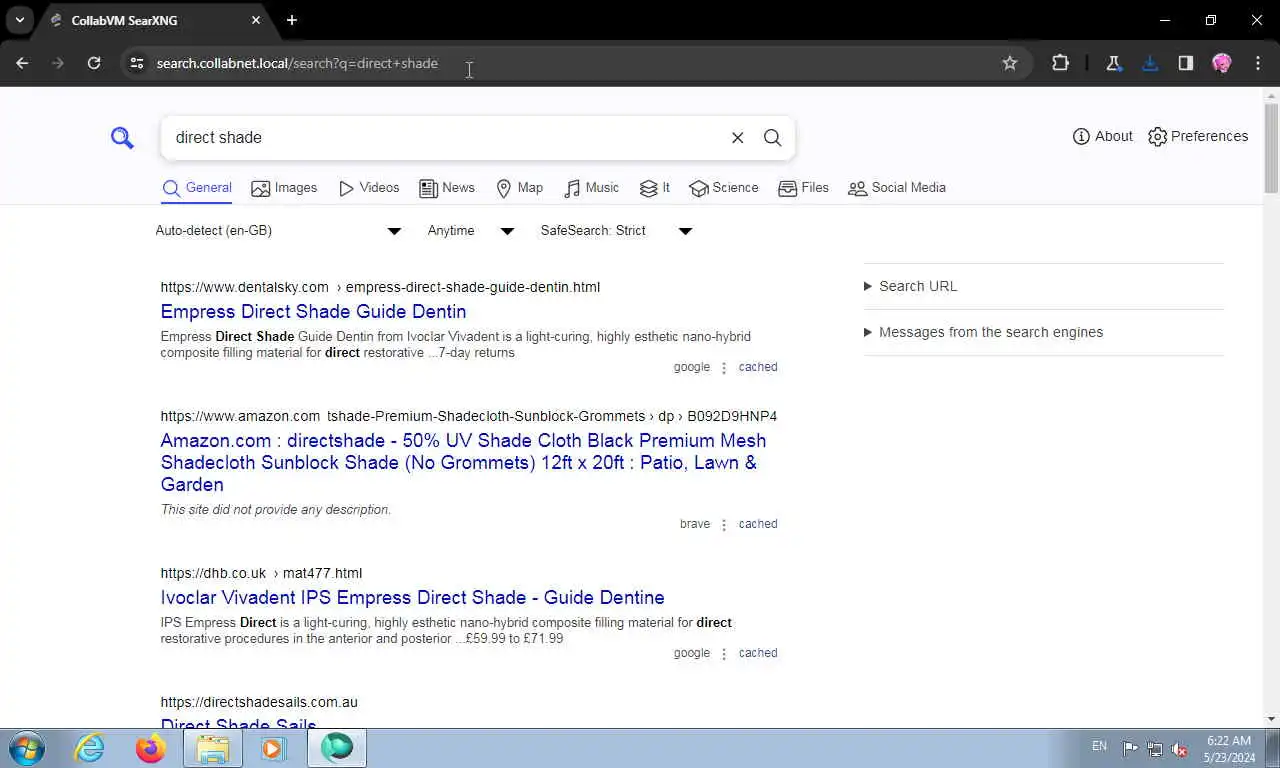Open cached link for Amazon result

(x=758, y=524)
